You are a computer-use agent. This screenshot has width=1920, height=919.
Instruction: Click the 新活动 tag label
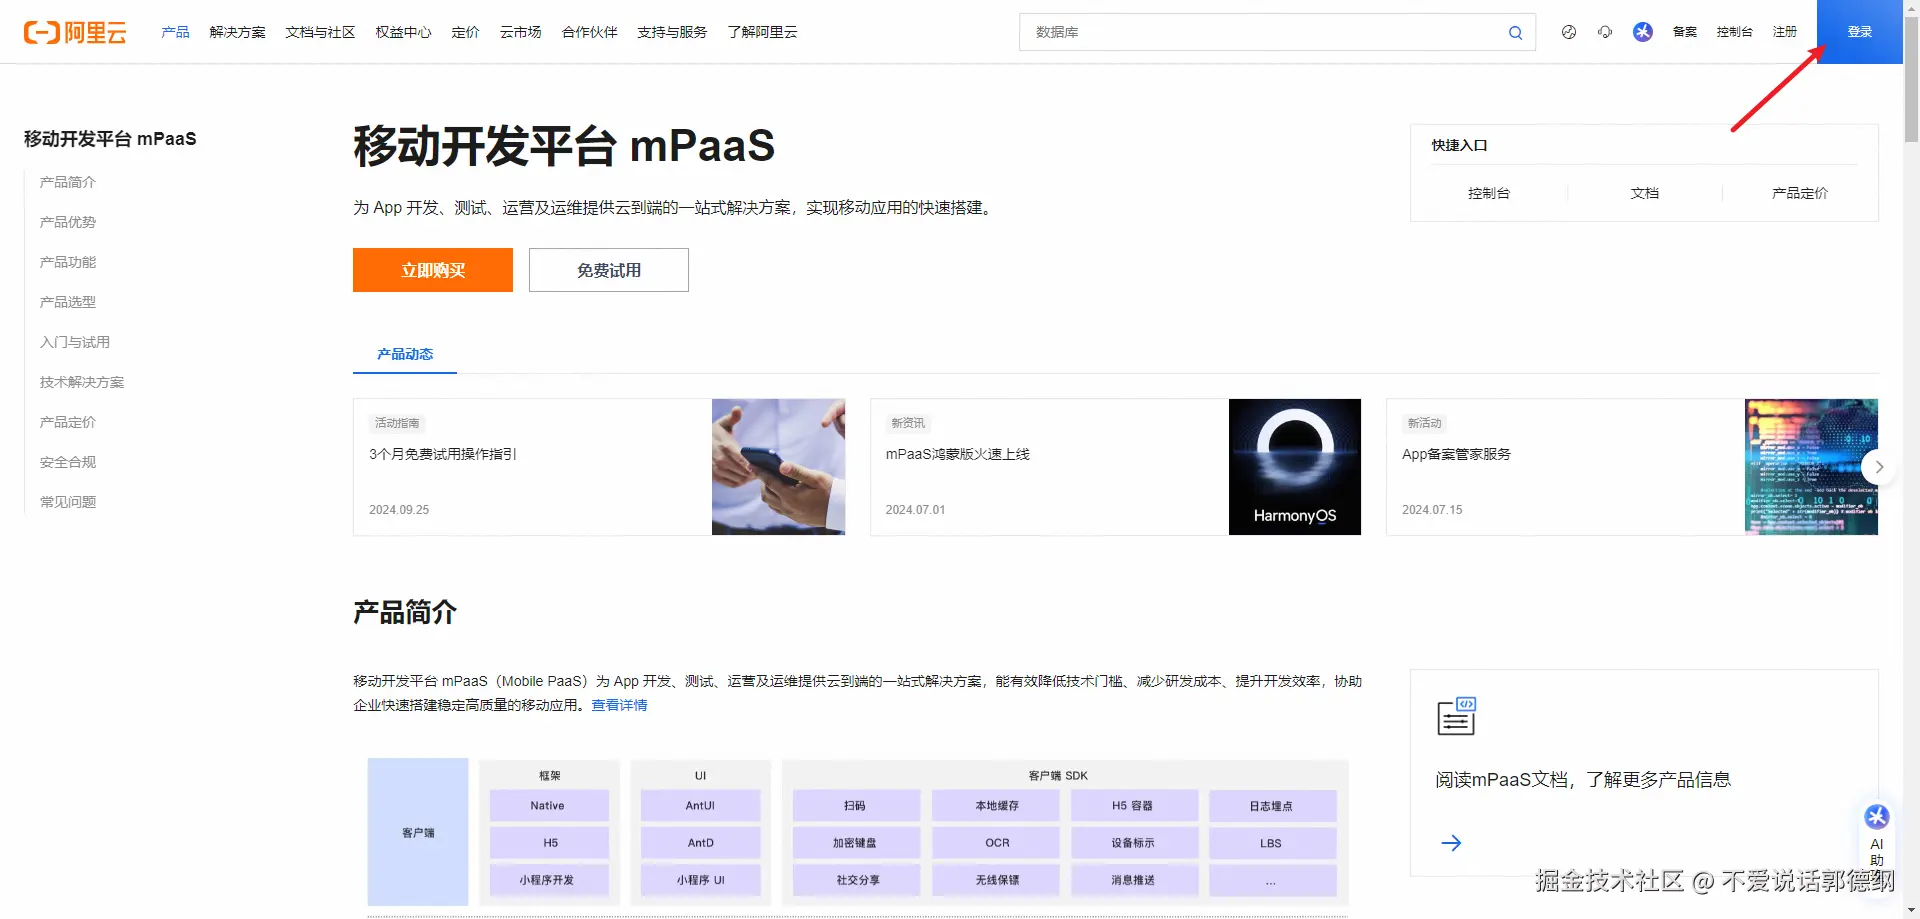coord(1424,423)
